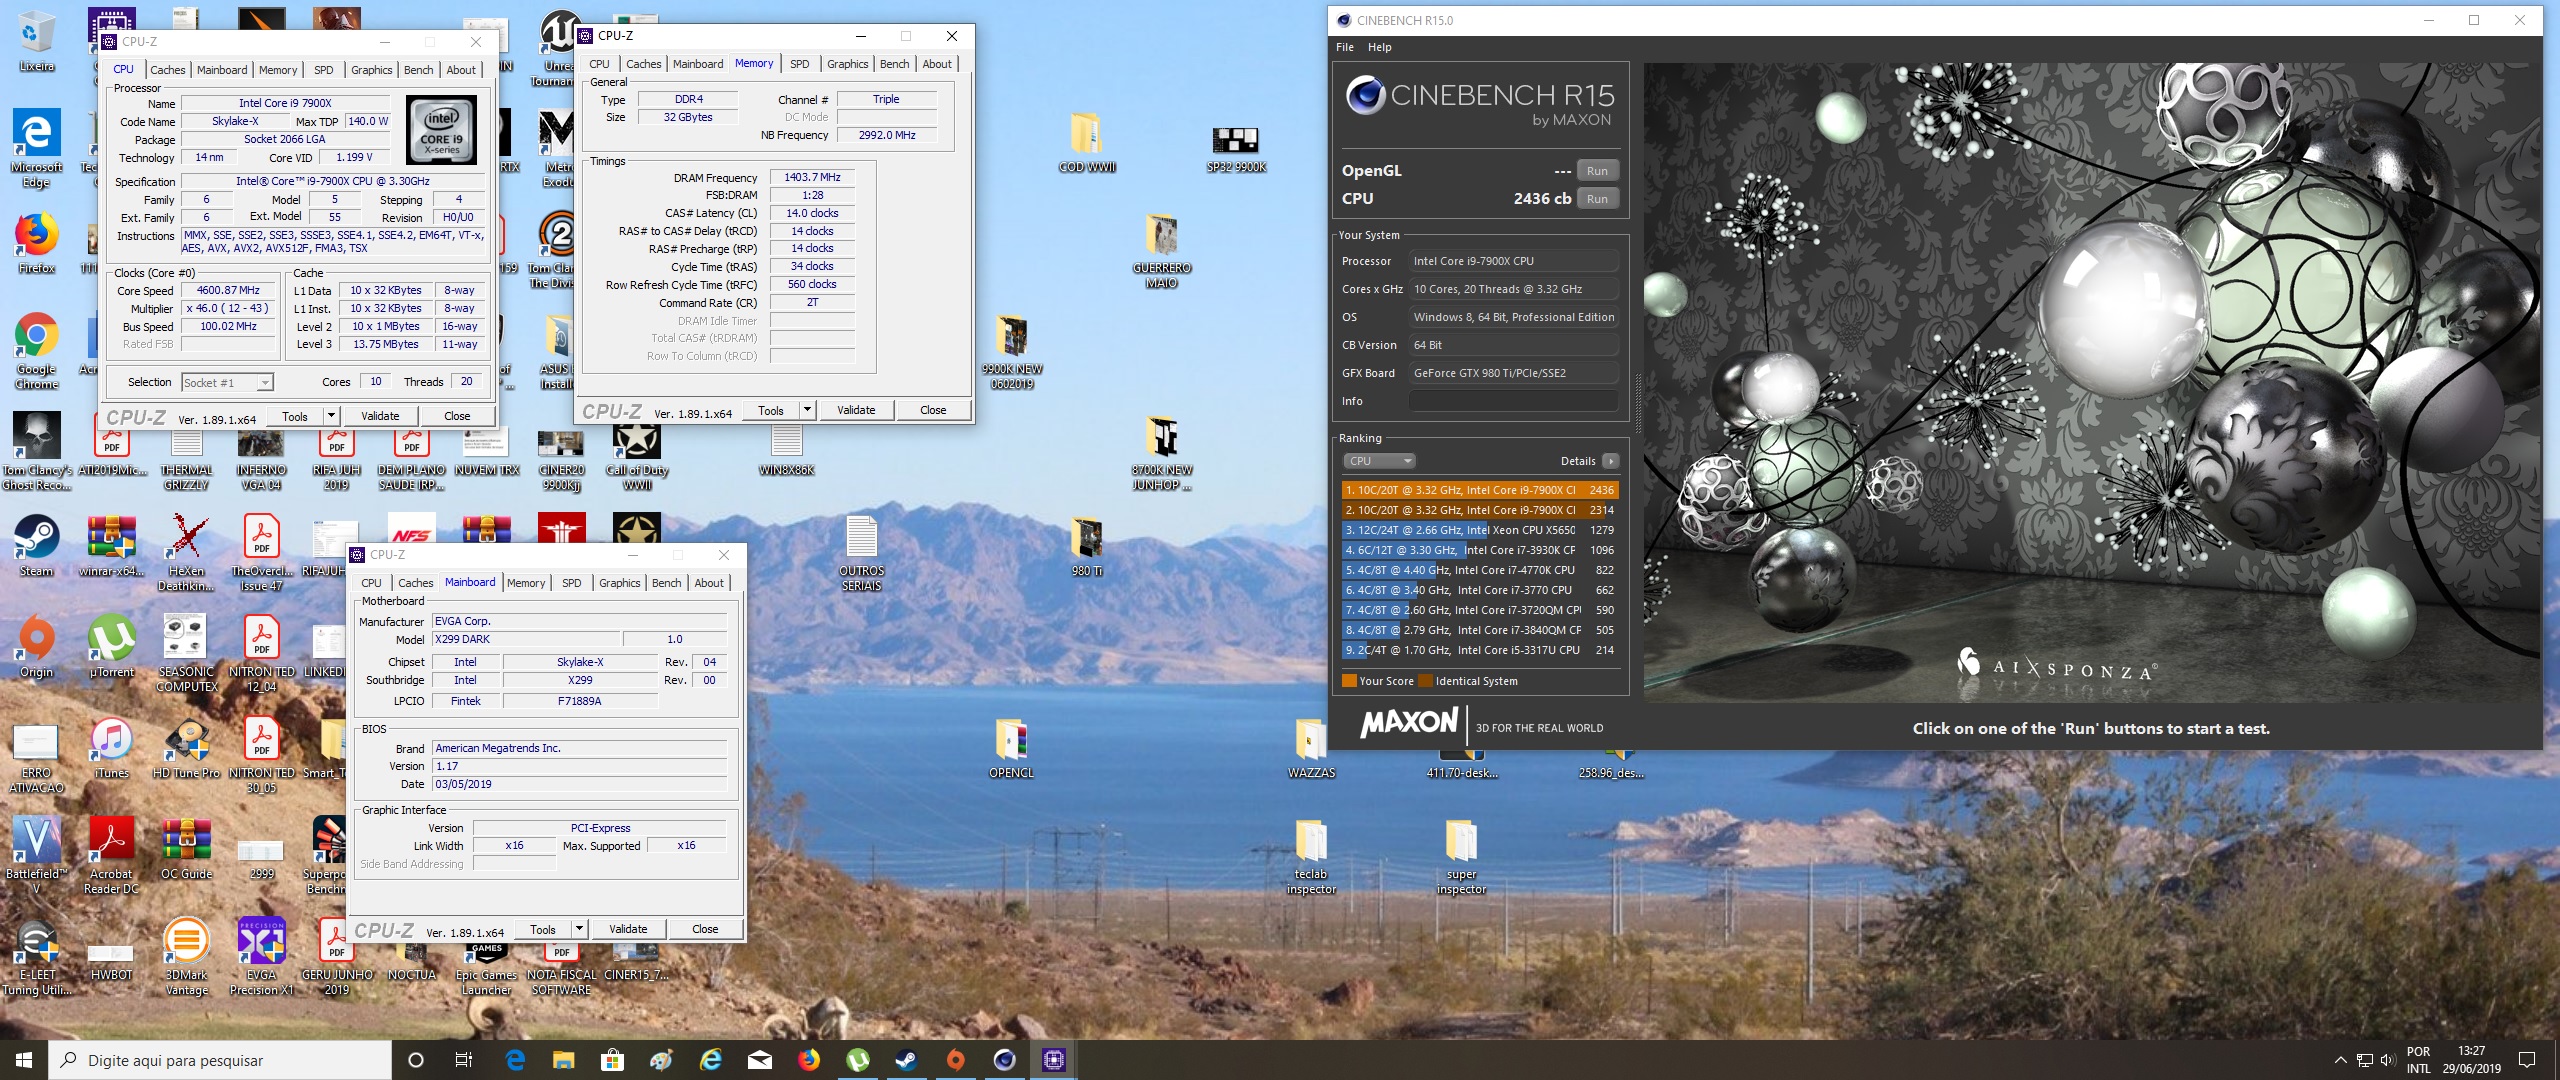
Task: Show hidden tray icons chevron
Action: pyautogui.click(x=2340, y=1060)
